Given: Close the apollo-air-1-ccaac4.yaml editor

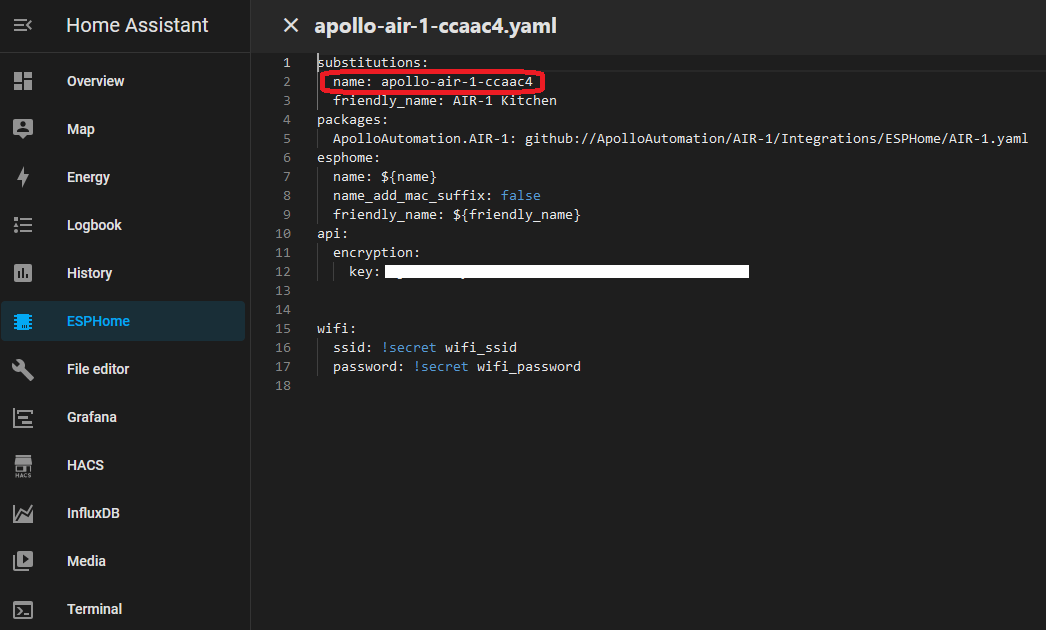Looking at the screenshot, I should tap(291, 26).
